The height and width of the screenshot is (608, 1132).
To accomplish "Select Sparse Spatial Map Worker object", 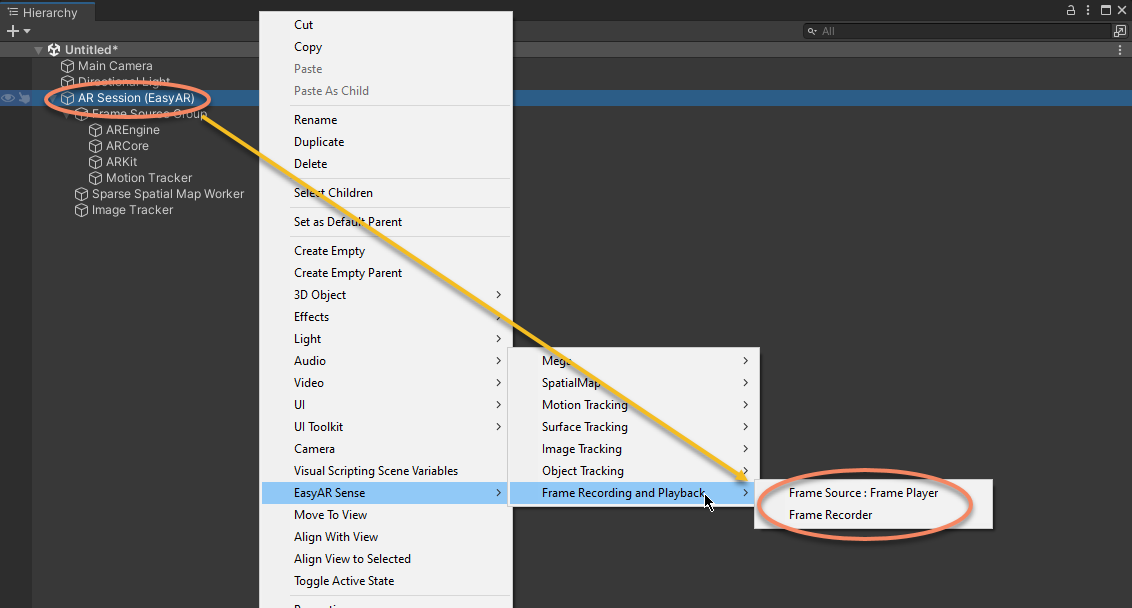I will click(167, 194).
